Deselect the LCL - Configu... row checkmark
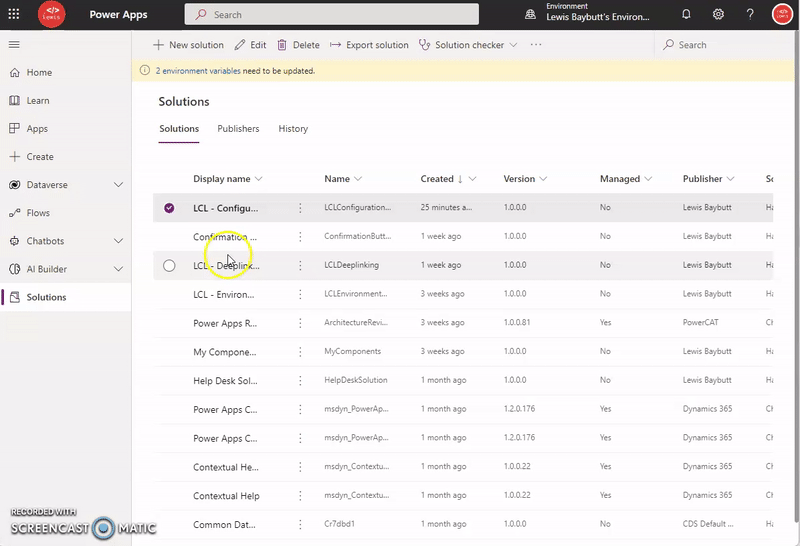This screenshot has height=546, width=800. pos(169,208)
